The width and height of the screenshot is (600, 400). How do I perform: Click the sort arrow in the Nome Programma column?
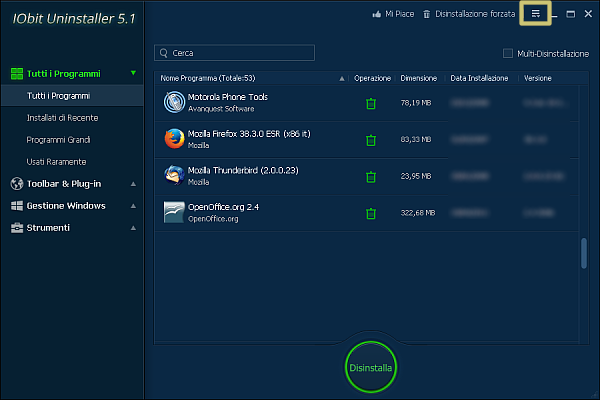[342, 78]
